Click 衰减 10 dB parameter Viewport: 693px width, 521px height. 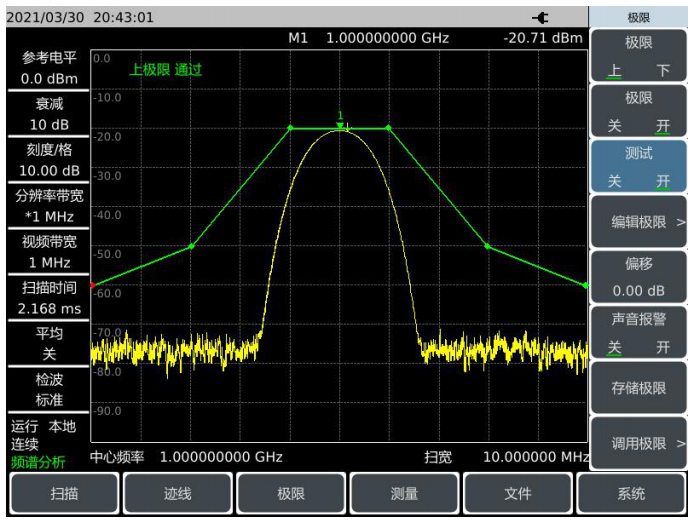pyautogui.click(x=49, y=114)
